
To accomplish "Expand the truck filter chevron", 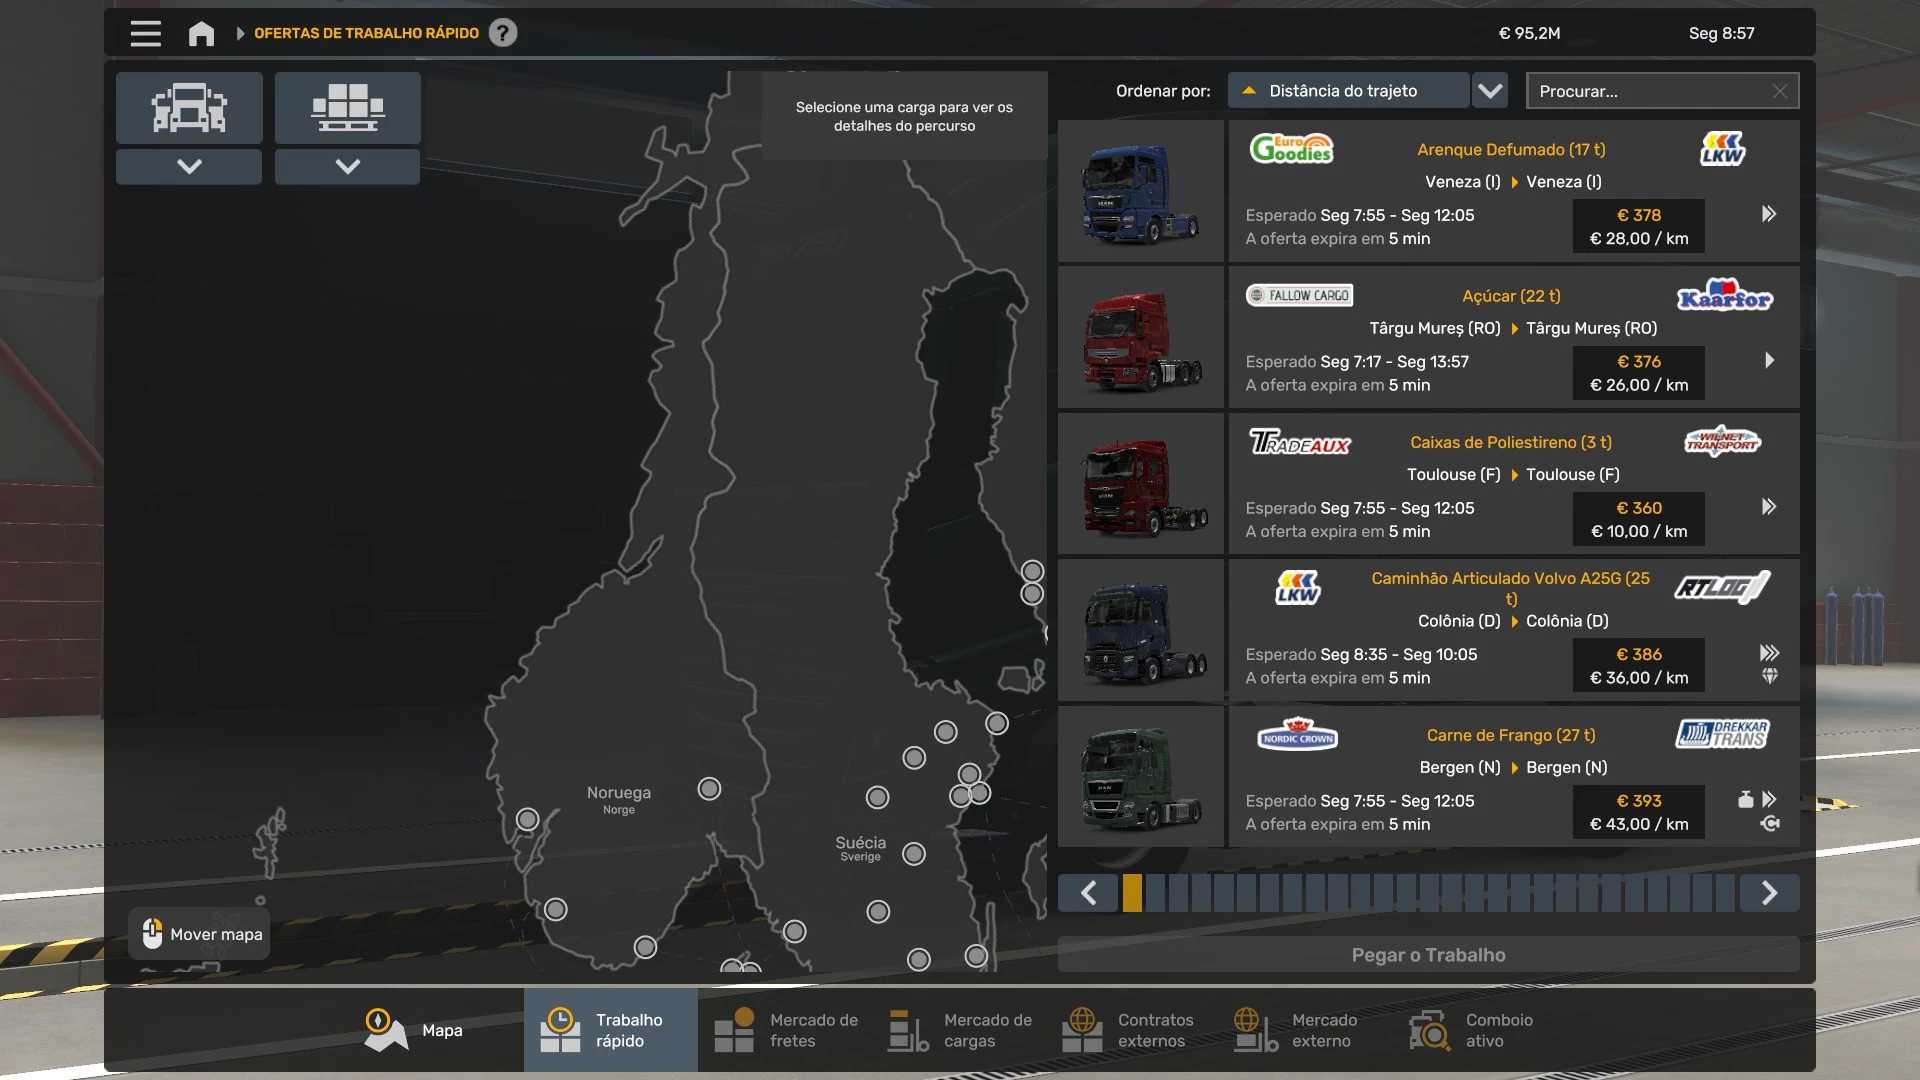I will (189, 166).
